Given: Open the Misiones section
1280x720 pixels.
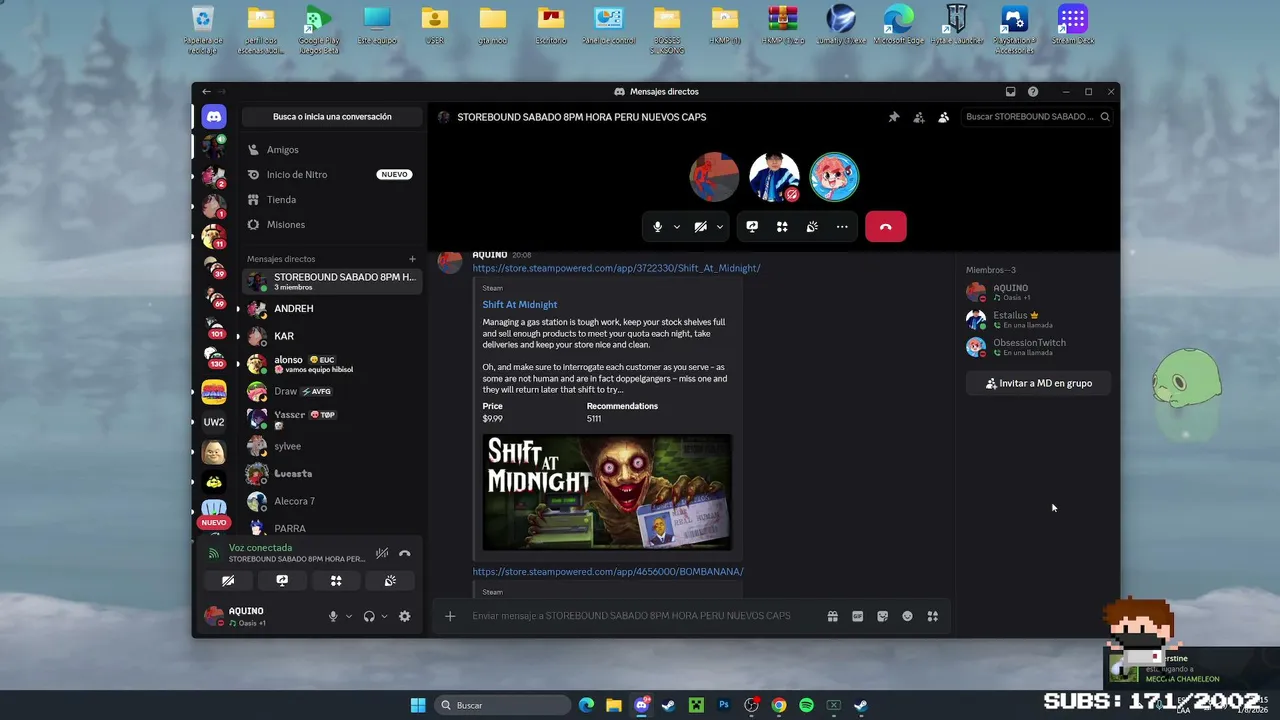Looking at the screenshot, I should tap(331, 225).
